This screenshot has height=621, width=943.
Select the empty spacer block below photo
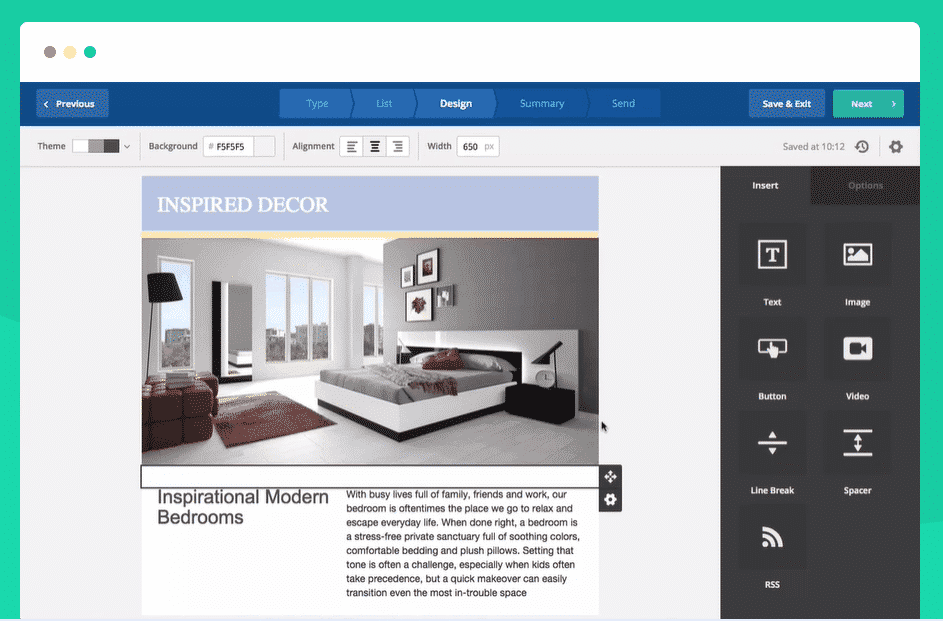pyautogui.click(x=370, y=476)
